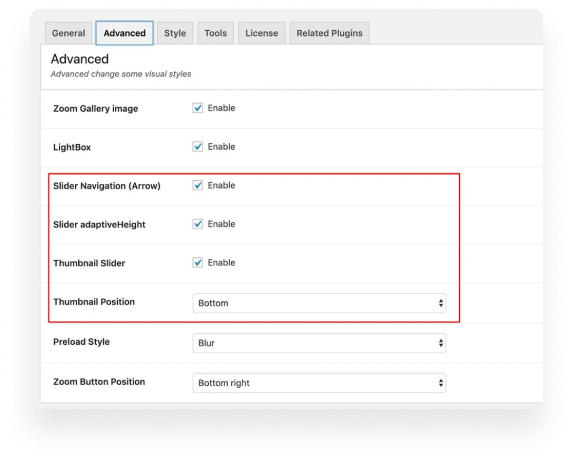Uncheck the Thumbnail Slider Enable checkbox
Screen dimensions: 573x460
(198, 263)
